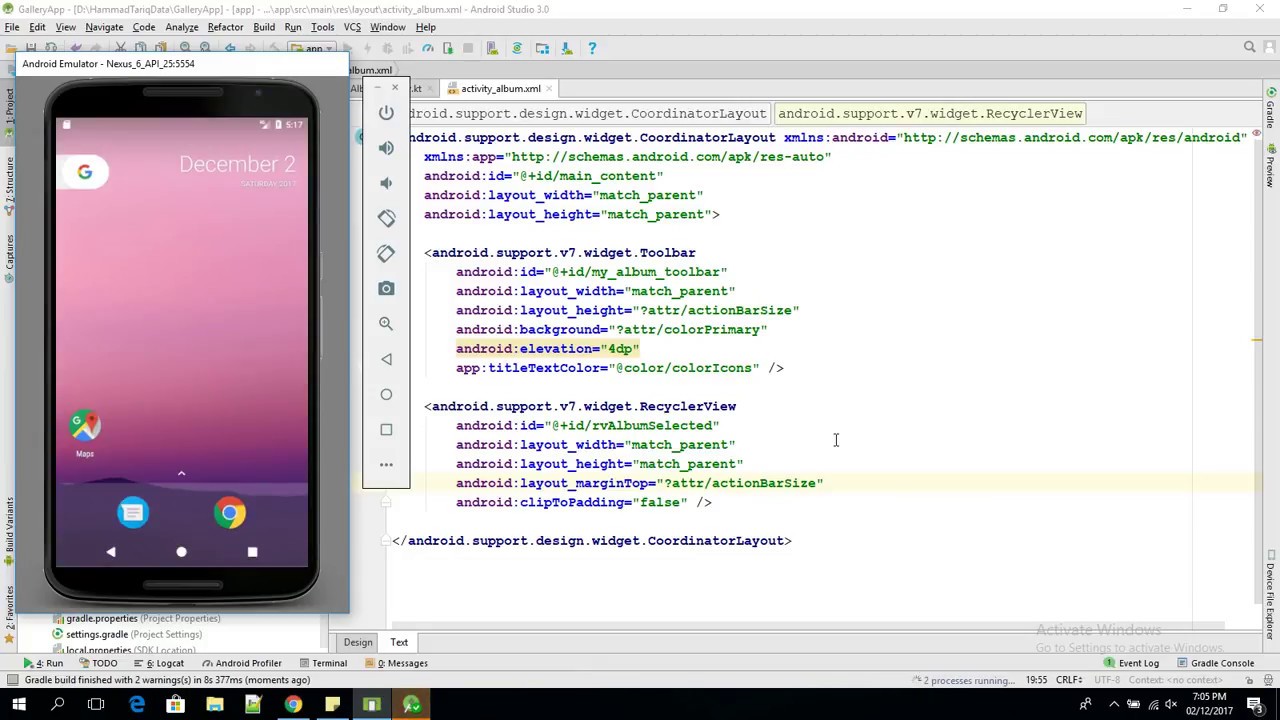Open the Analyze menu
The height and width of the screenshot is (720, 1280).
tap(182, 27)
